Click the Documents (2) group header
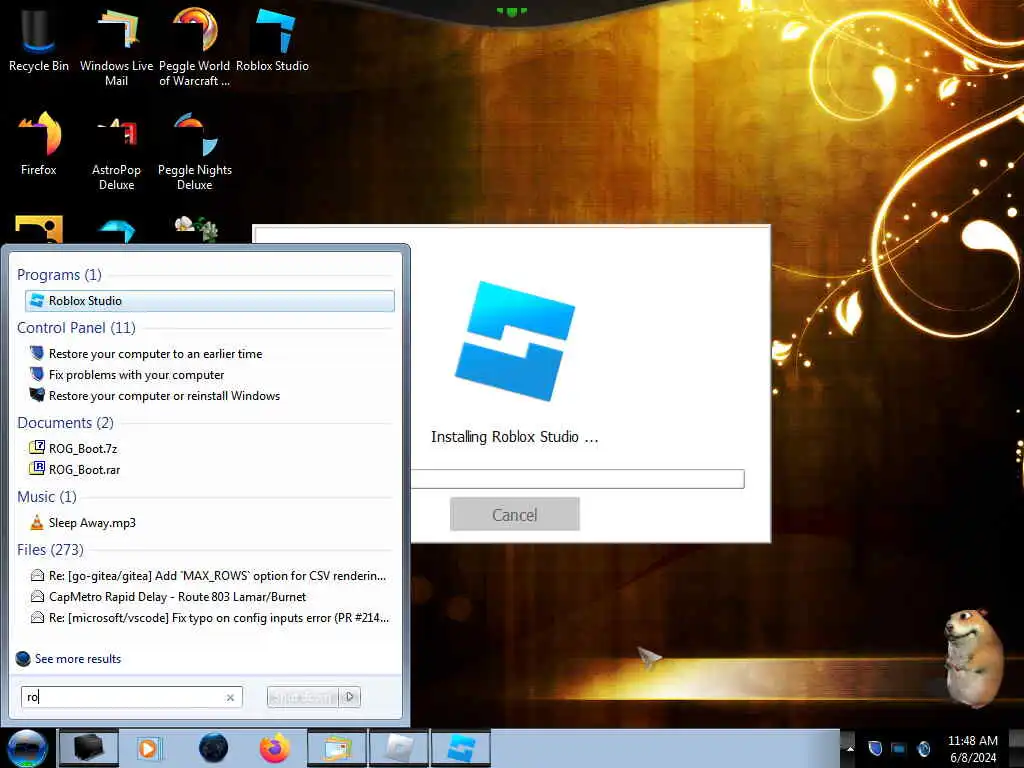The height and width of the screenshot is (768, 1024). coord(65,423)
